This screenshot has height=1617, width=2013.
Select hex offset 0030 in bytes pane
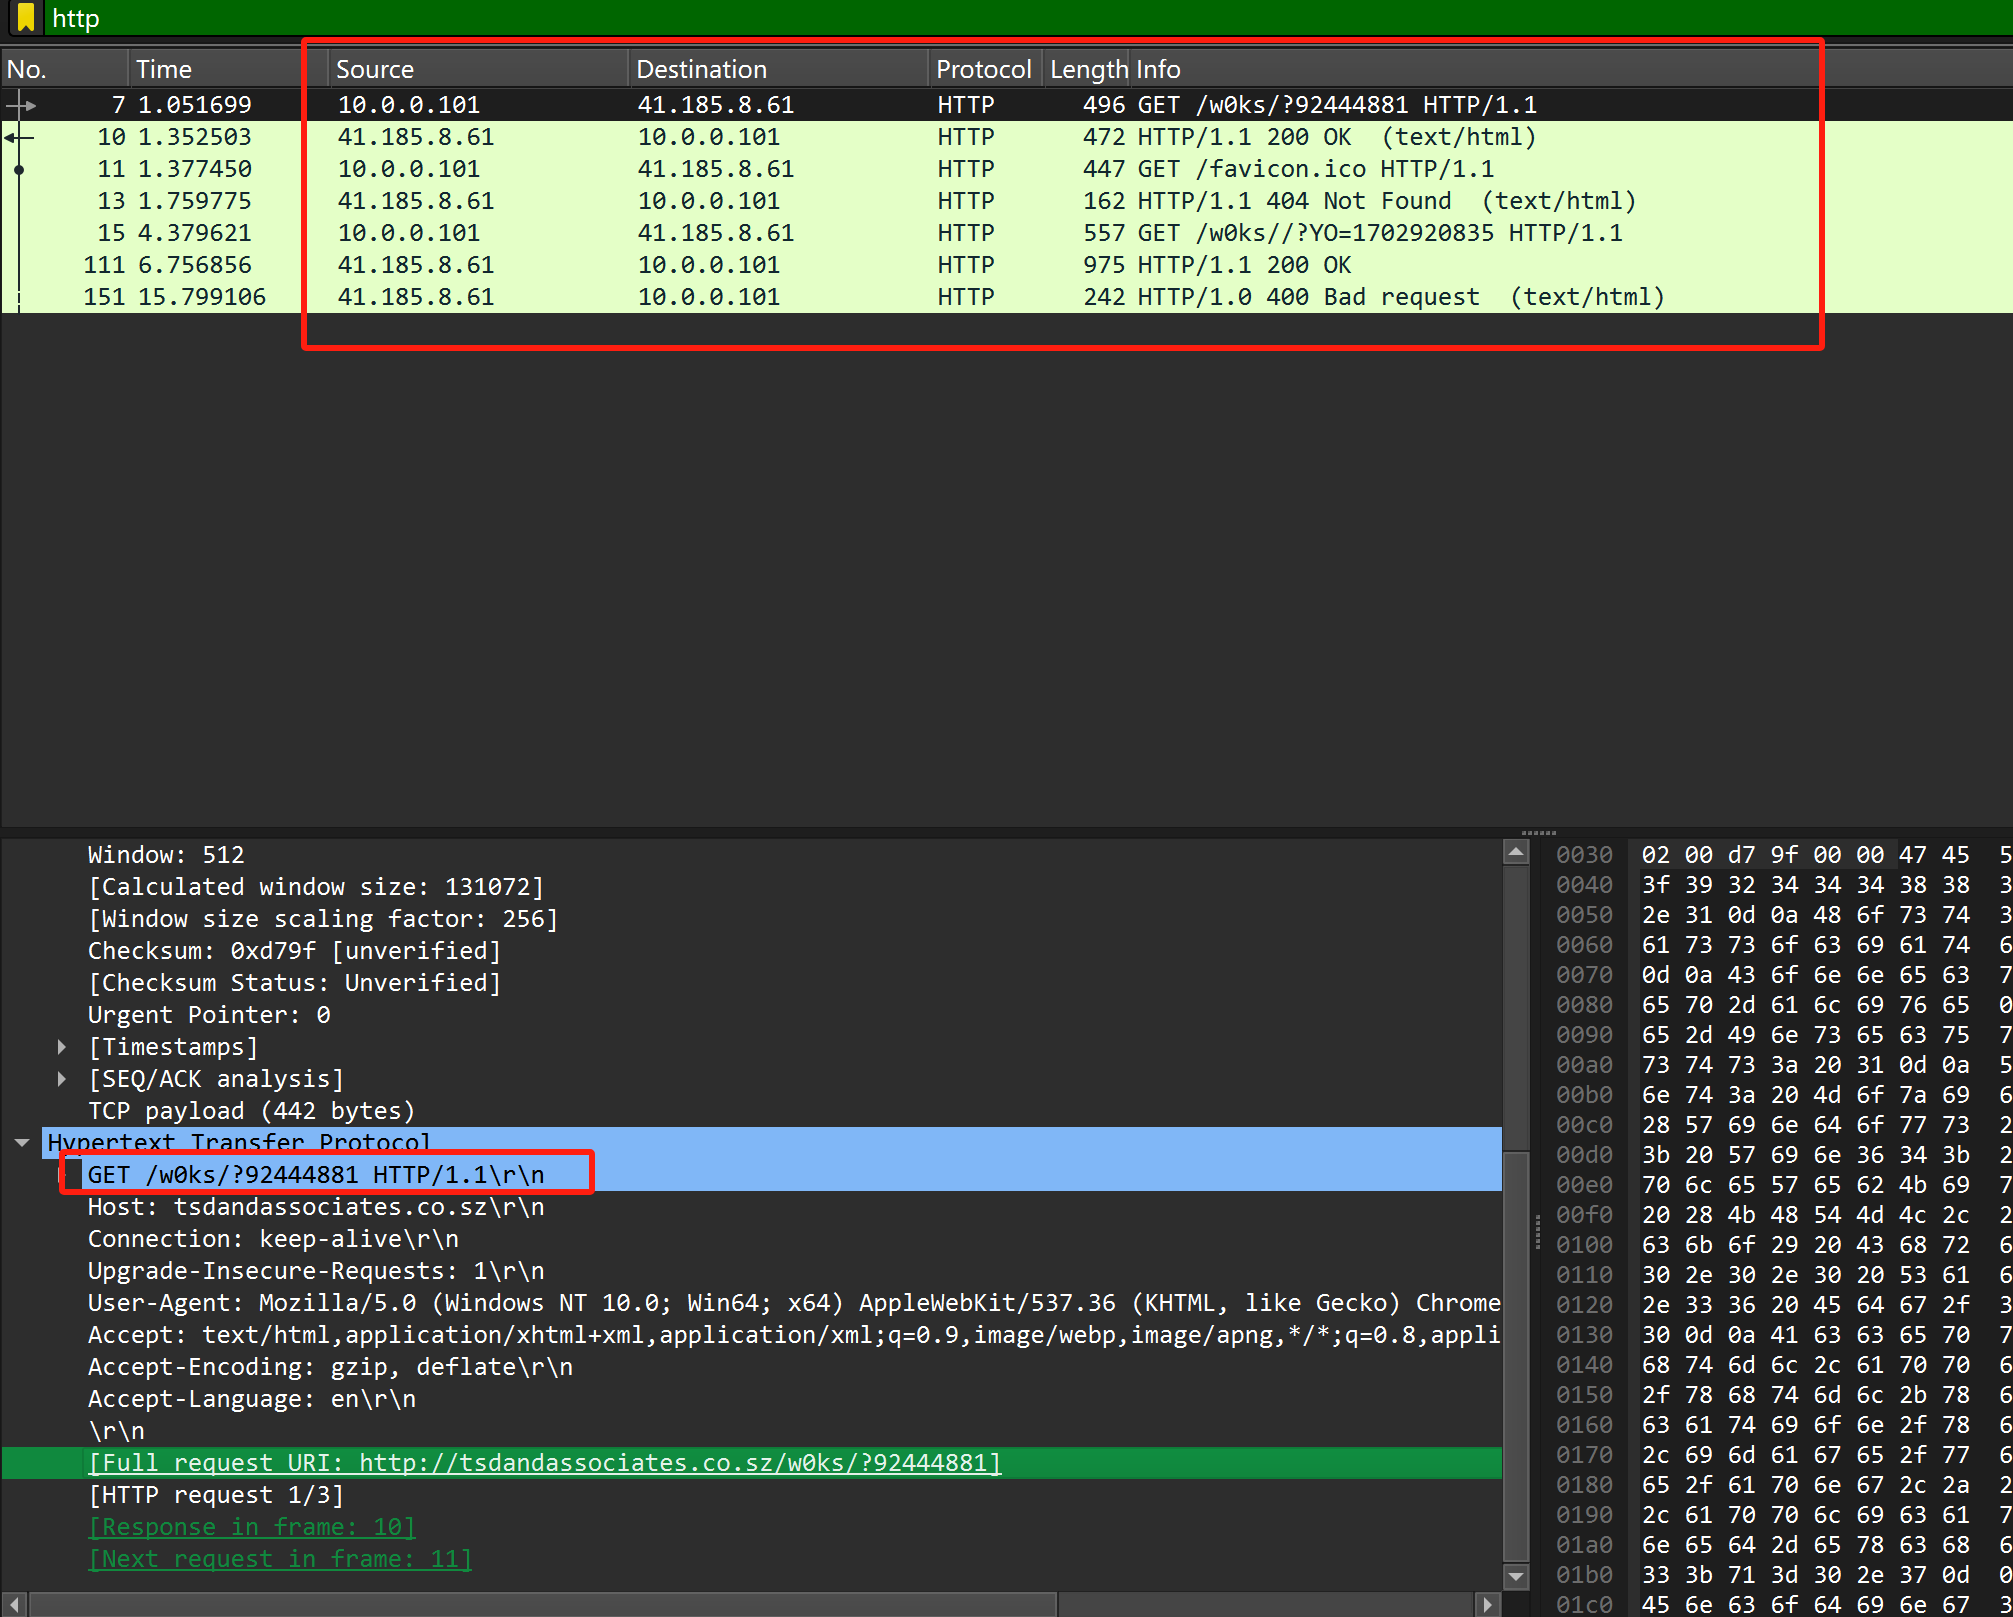click(1584, 855)
